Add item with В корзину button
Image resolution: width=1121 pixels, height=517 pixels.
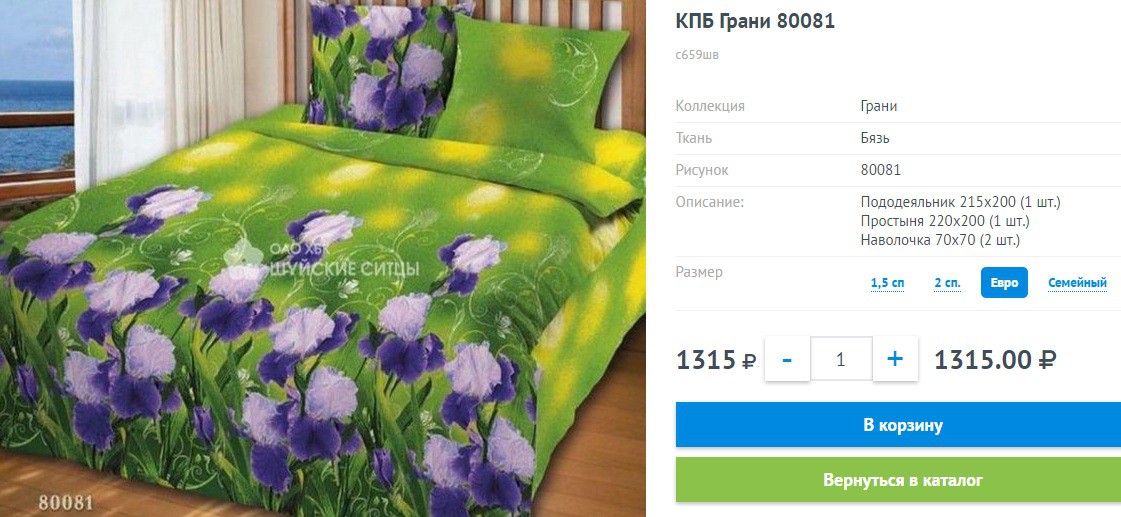tap(902, 425)
